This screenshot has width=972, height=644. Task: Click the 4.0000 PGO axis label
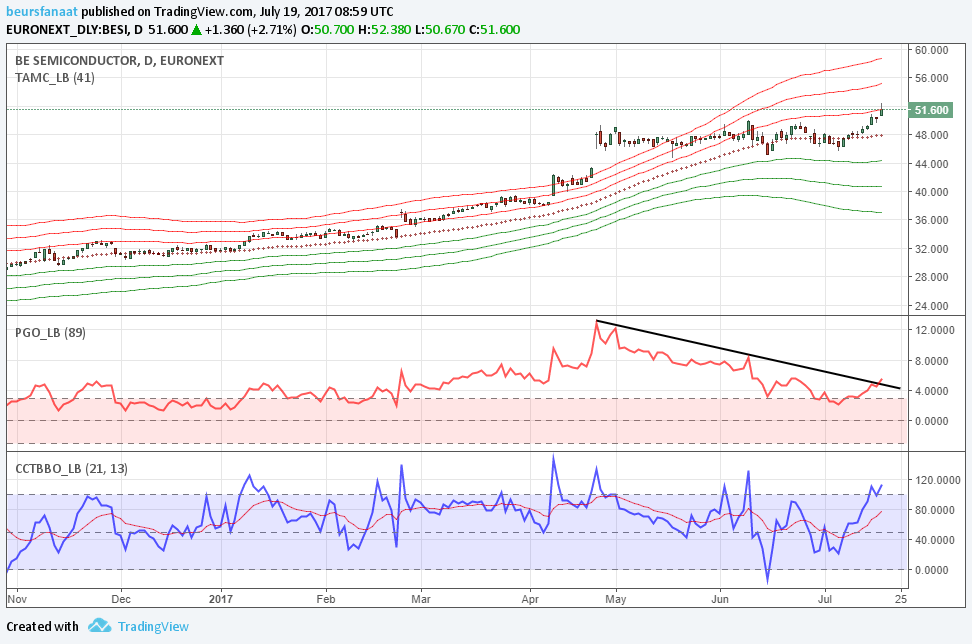931,391
